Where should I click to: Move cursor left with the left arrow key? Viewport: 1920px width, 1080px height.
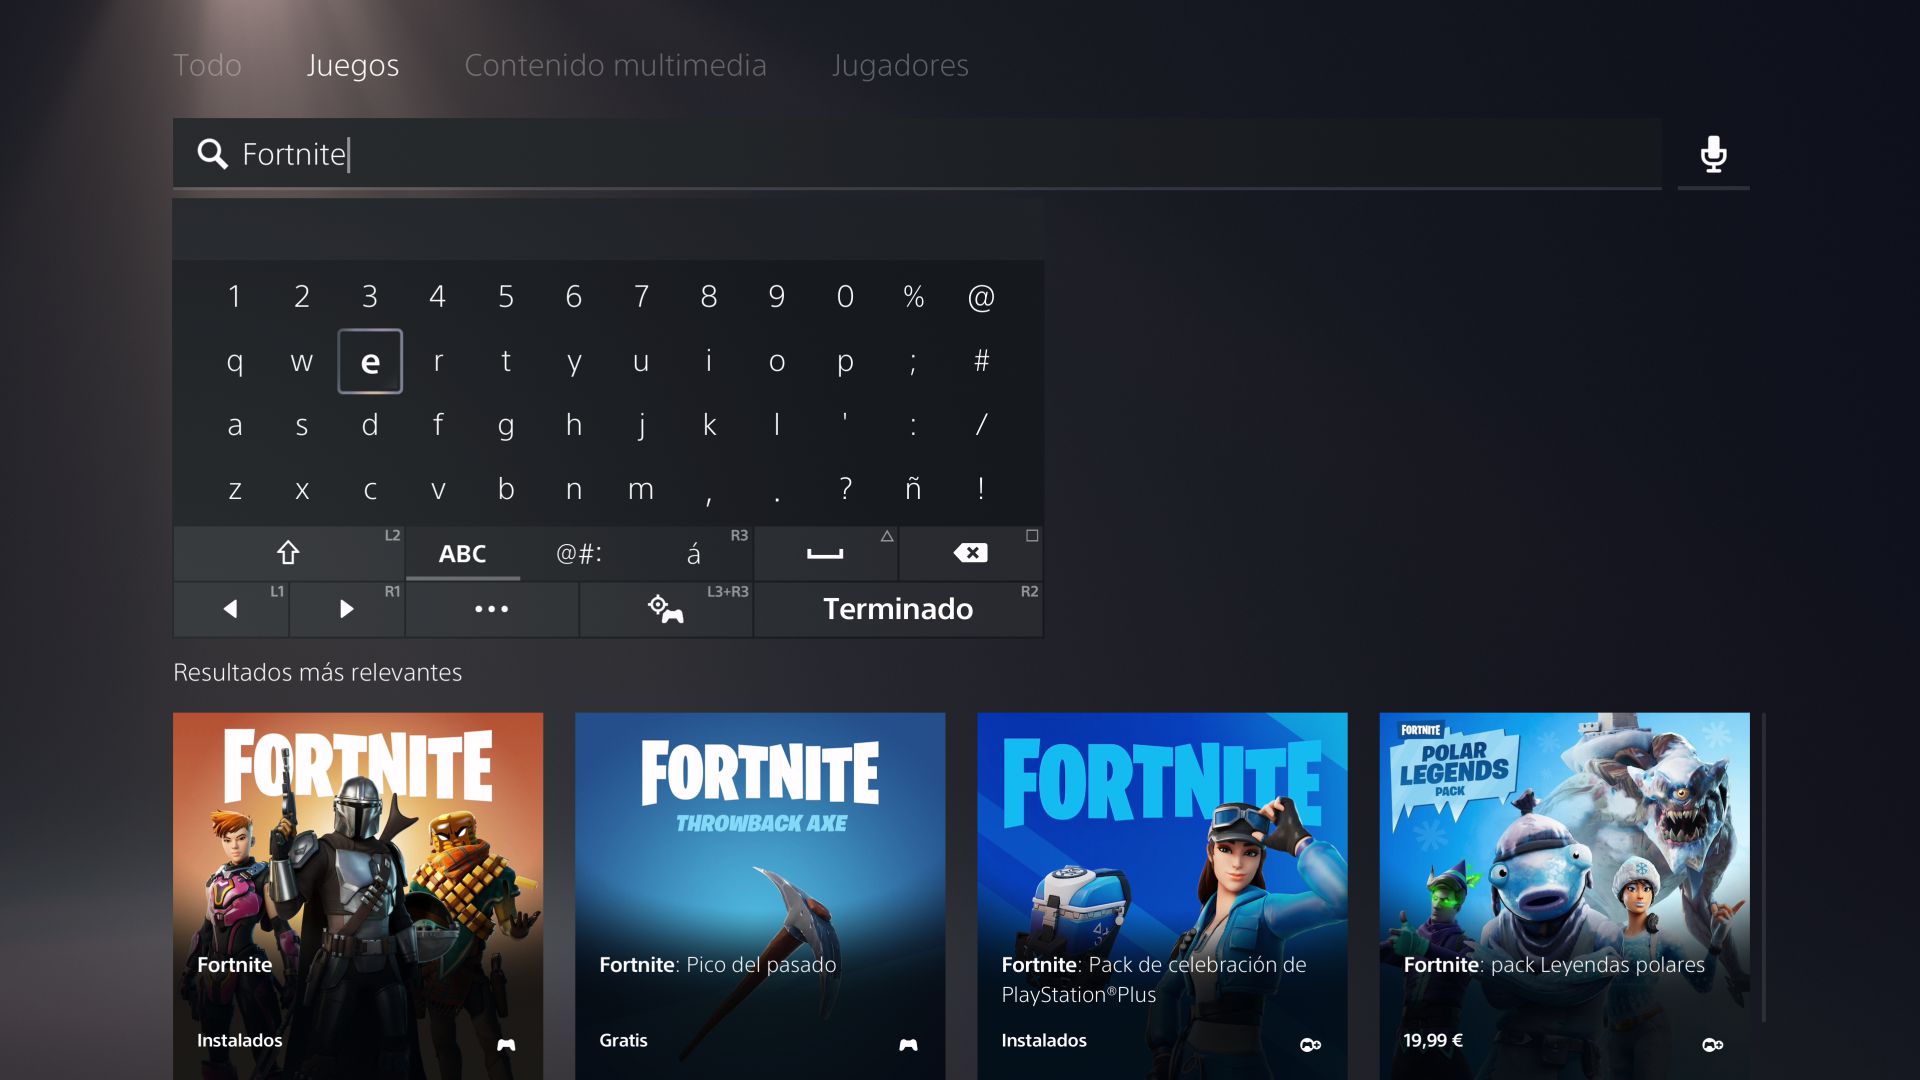pos(231,609)
